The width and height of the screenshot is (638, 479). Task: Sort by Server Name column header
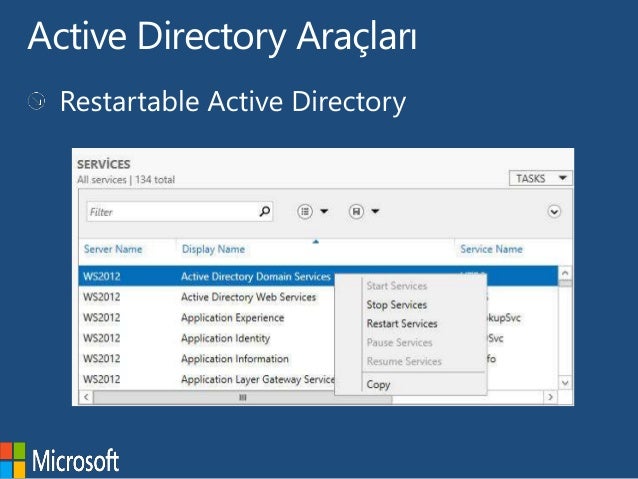113,249
